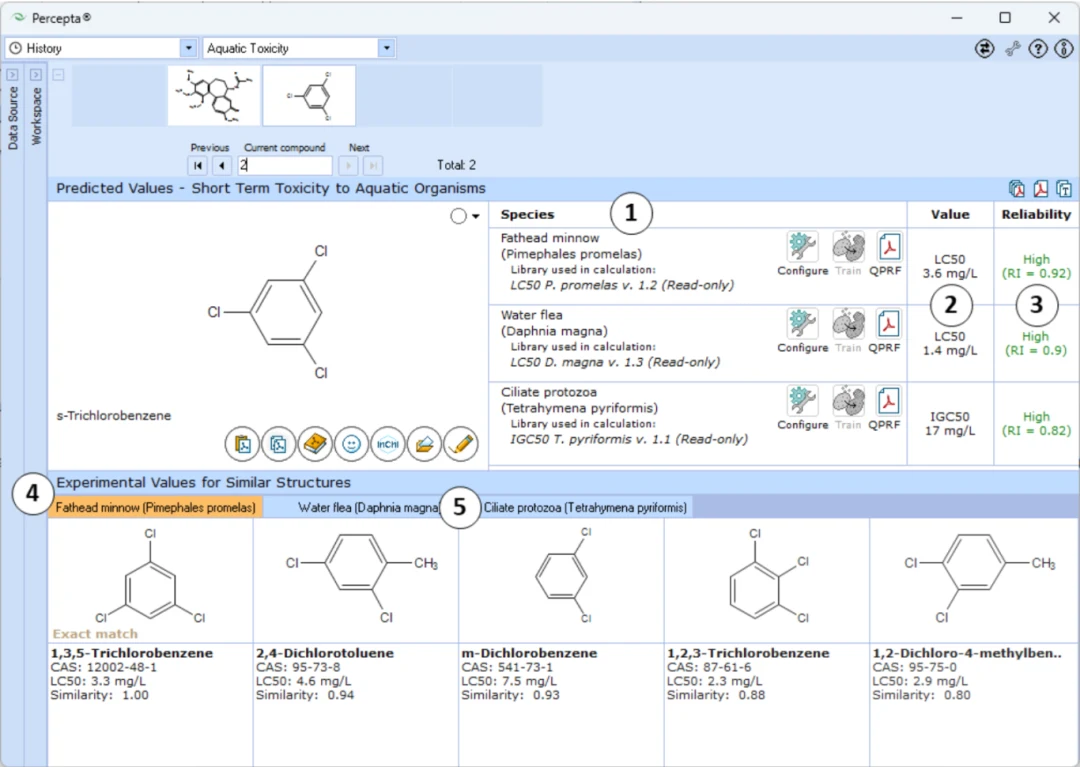Click the PDF export icon in Predicted Values header
1080x767 pixels.
1040,188
